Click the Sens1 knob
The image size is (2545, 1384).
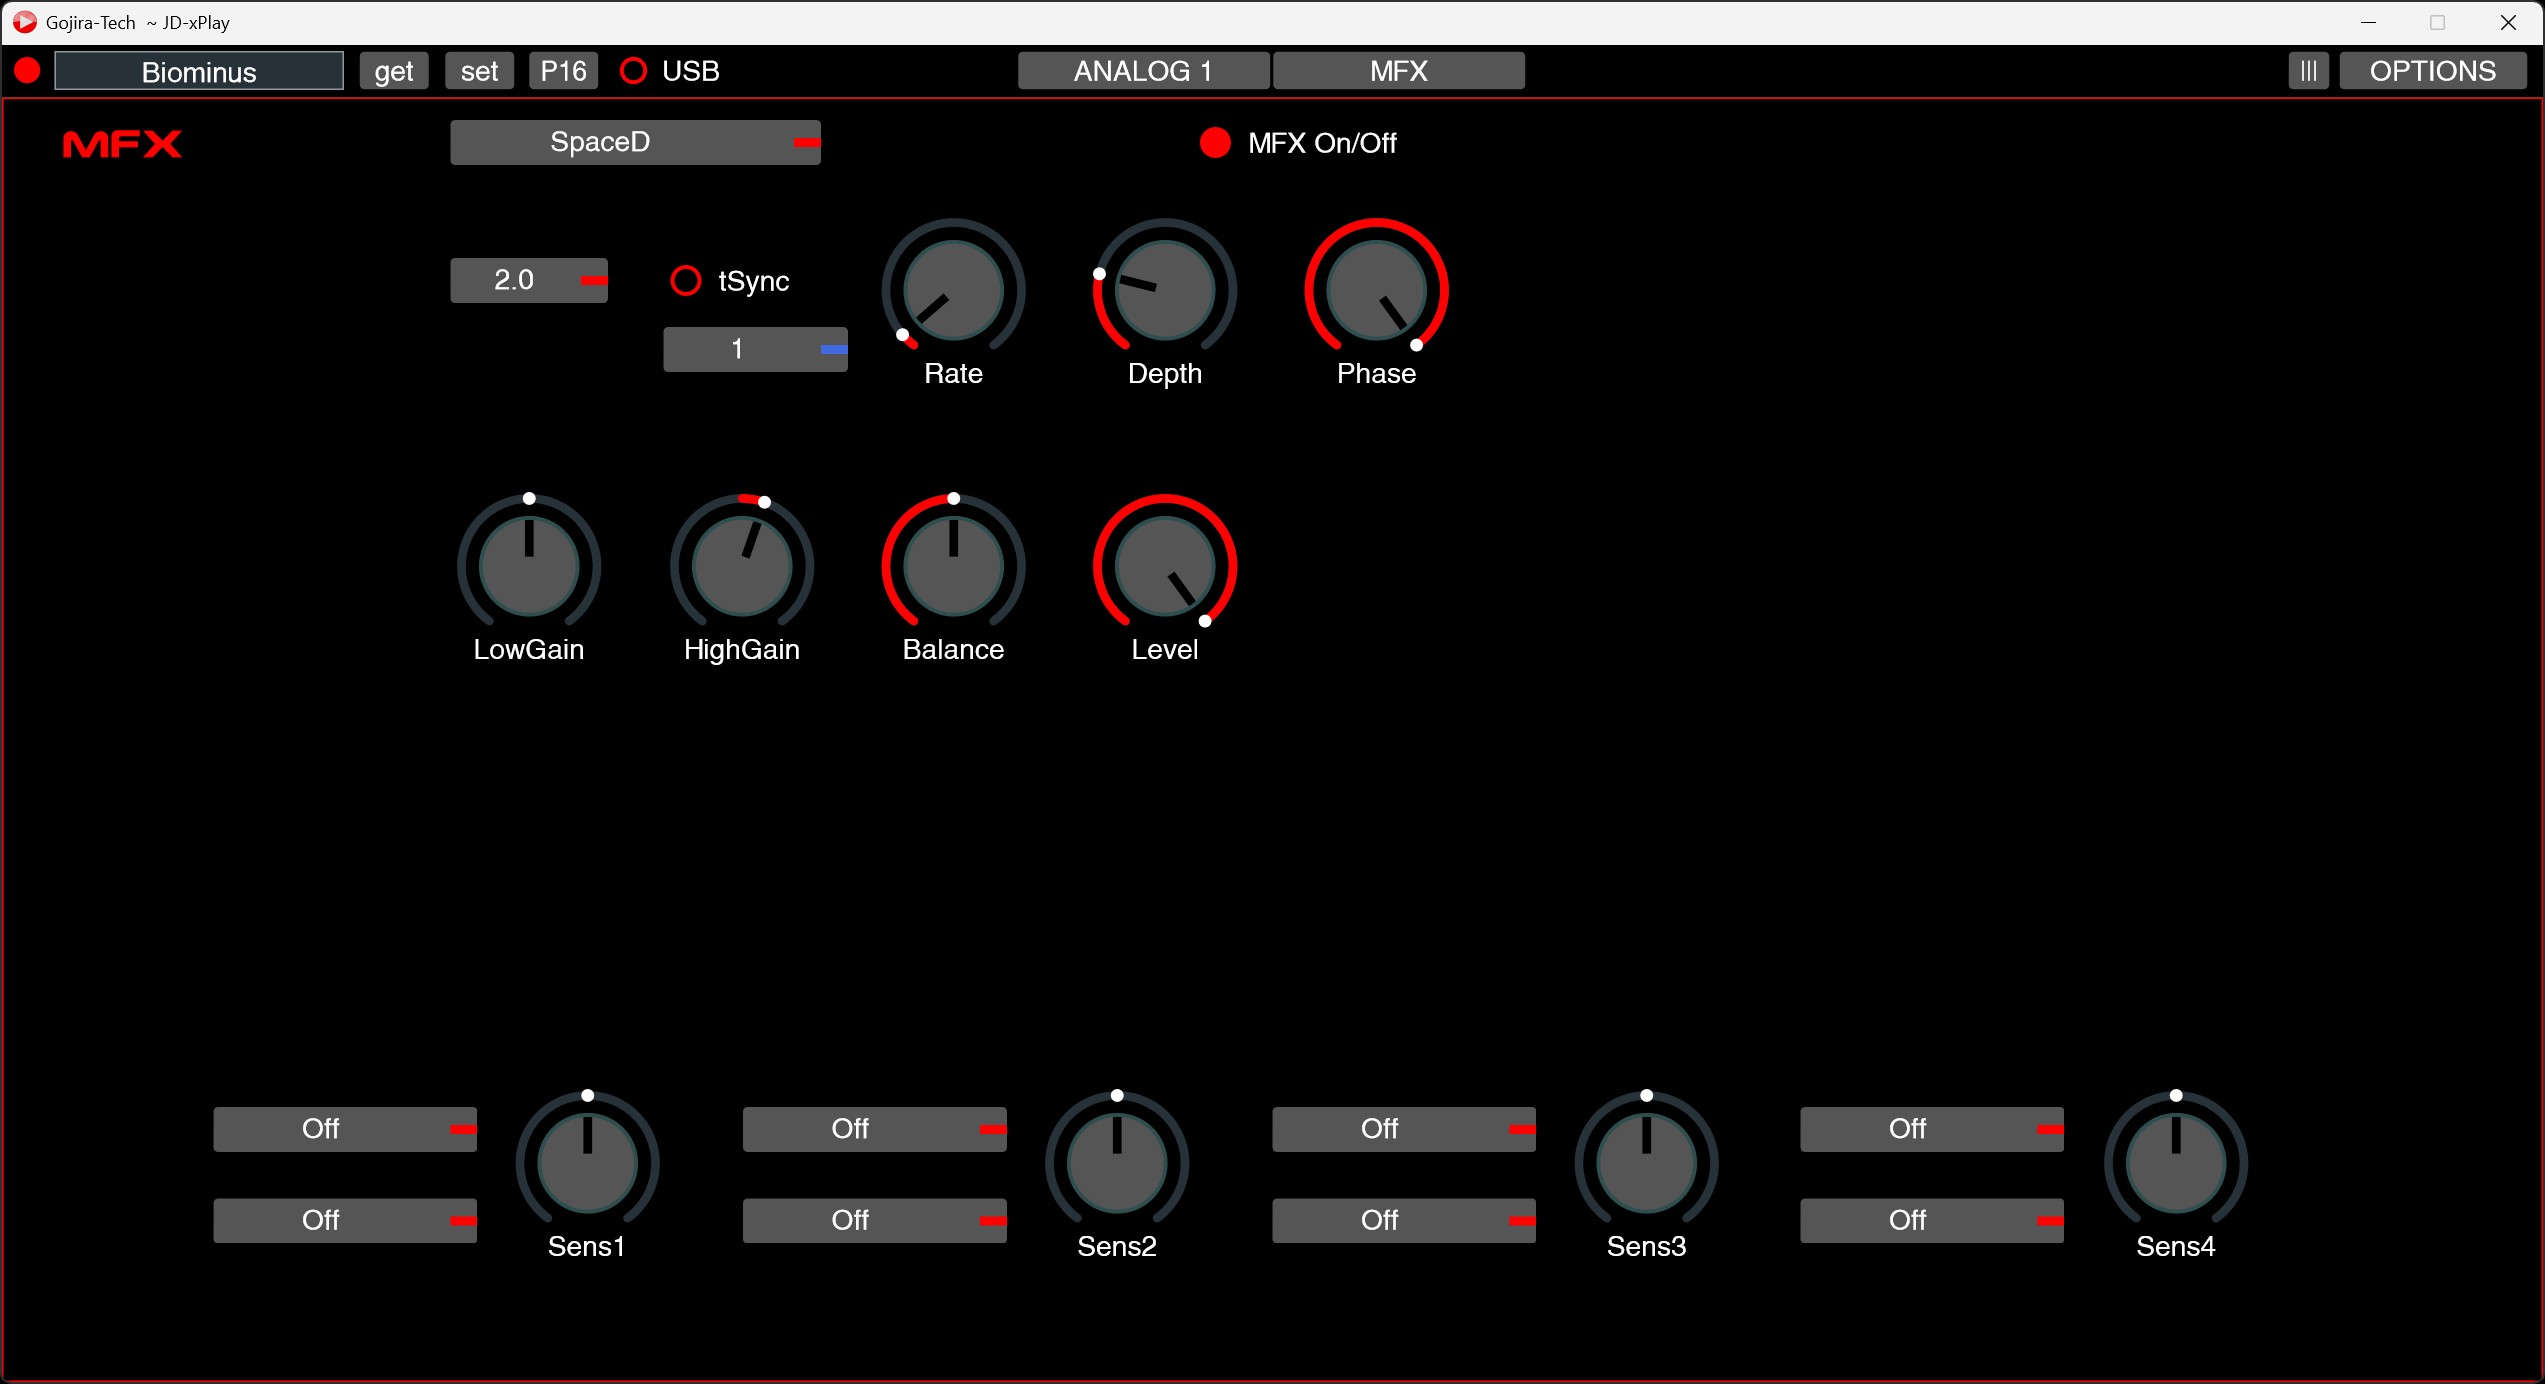point(587,1163)
